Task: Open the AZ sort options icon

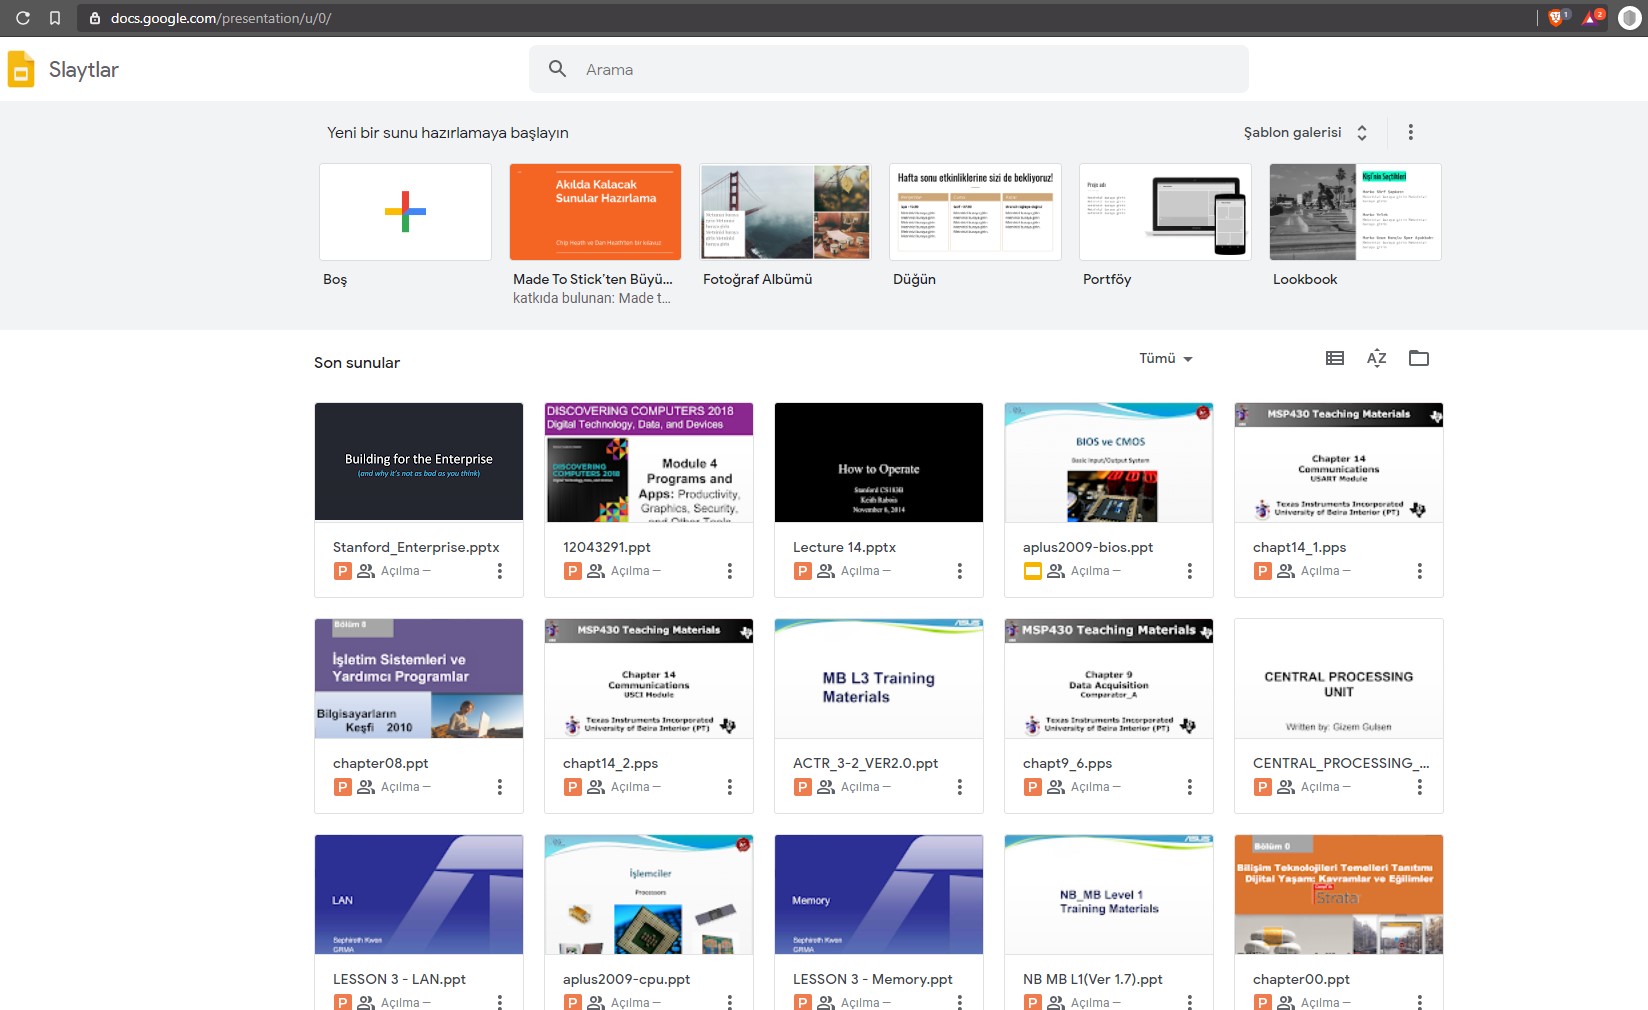Action: coord(1377,358)
